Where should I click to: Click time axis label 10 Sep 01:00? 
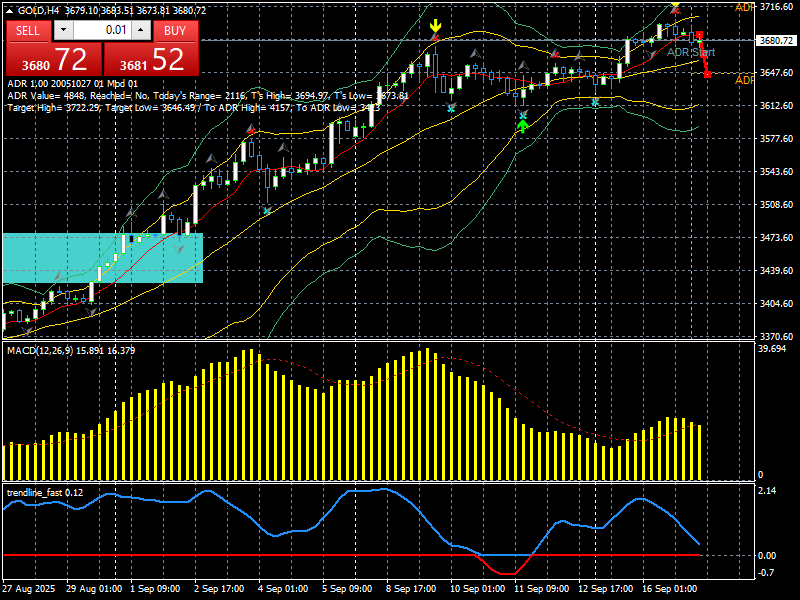coord(478,589)
